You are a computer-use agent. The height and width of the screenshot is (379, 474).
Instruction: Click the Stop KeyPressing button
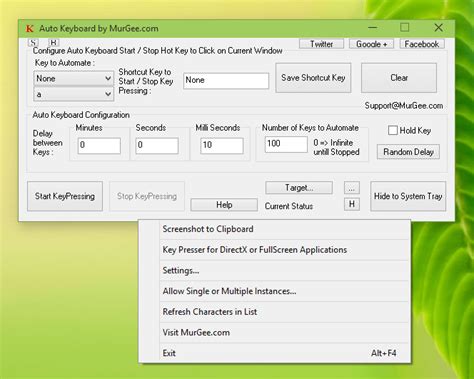point(147,196)
